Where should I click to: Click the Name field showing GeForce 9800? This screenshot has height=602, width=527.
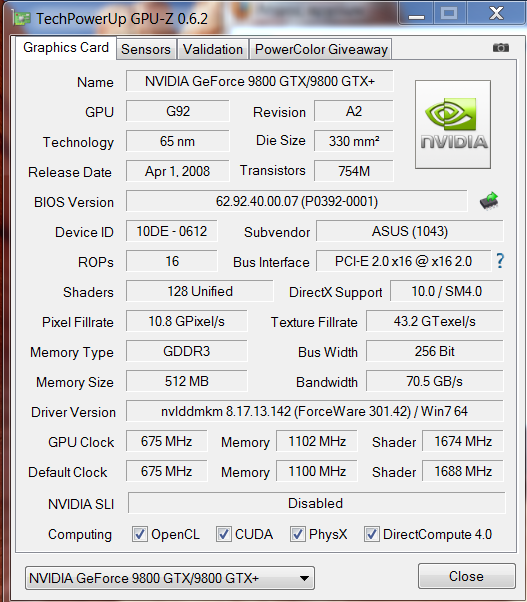pos(259,81)
